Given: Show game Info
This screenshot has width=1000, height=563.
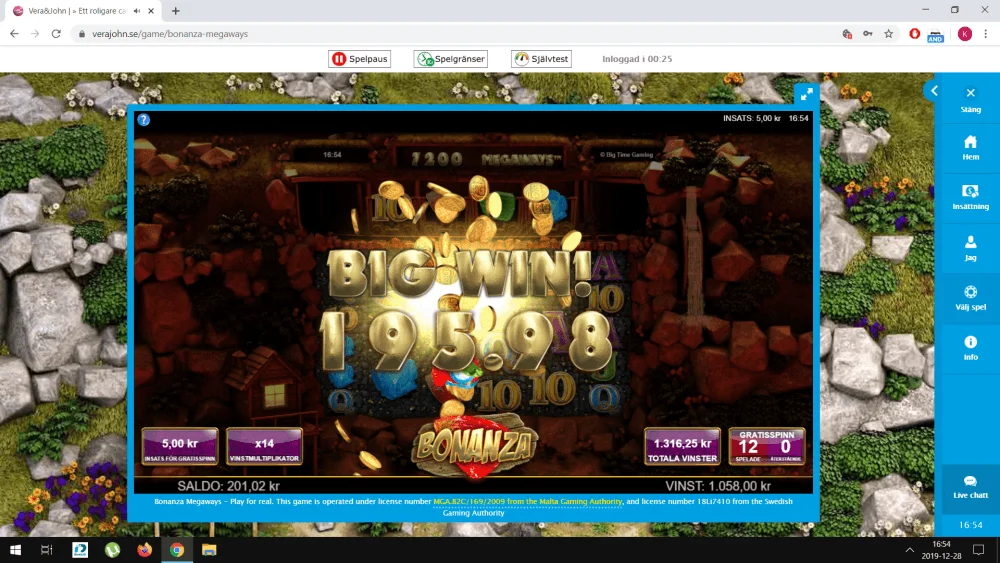Looking at the screenshot, I should pos(970,348).
